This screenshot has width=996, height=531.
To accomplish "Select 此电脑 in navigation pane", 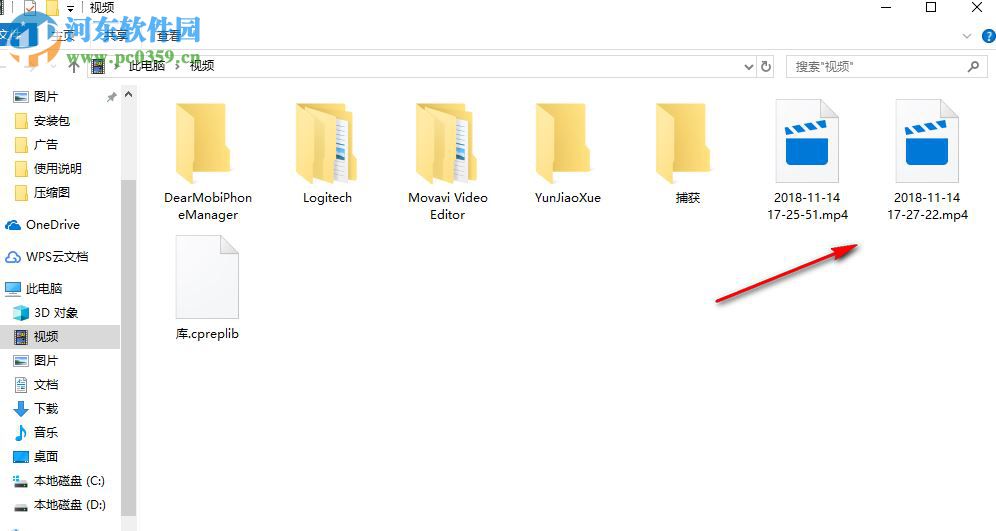I will (x=34, y=289).
